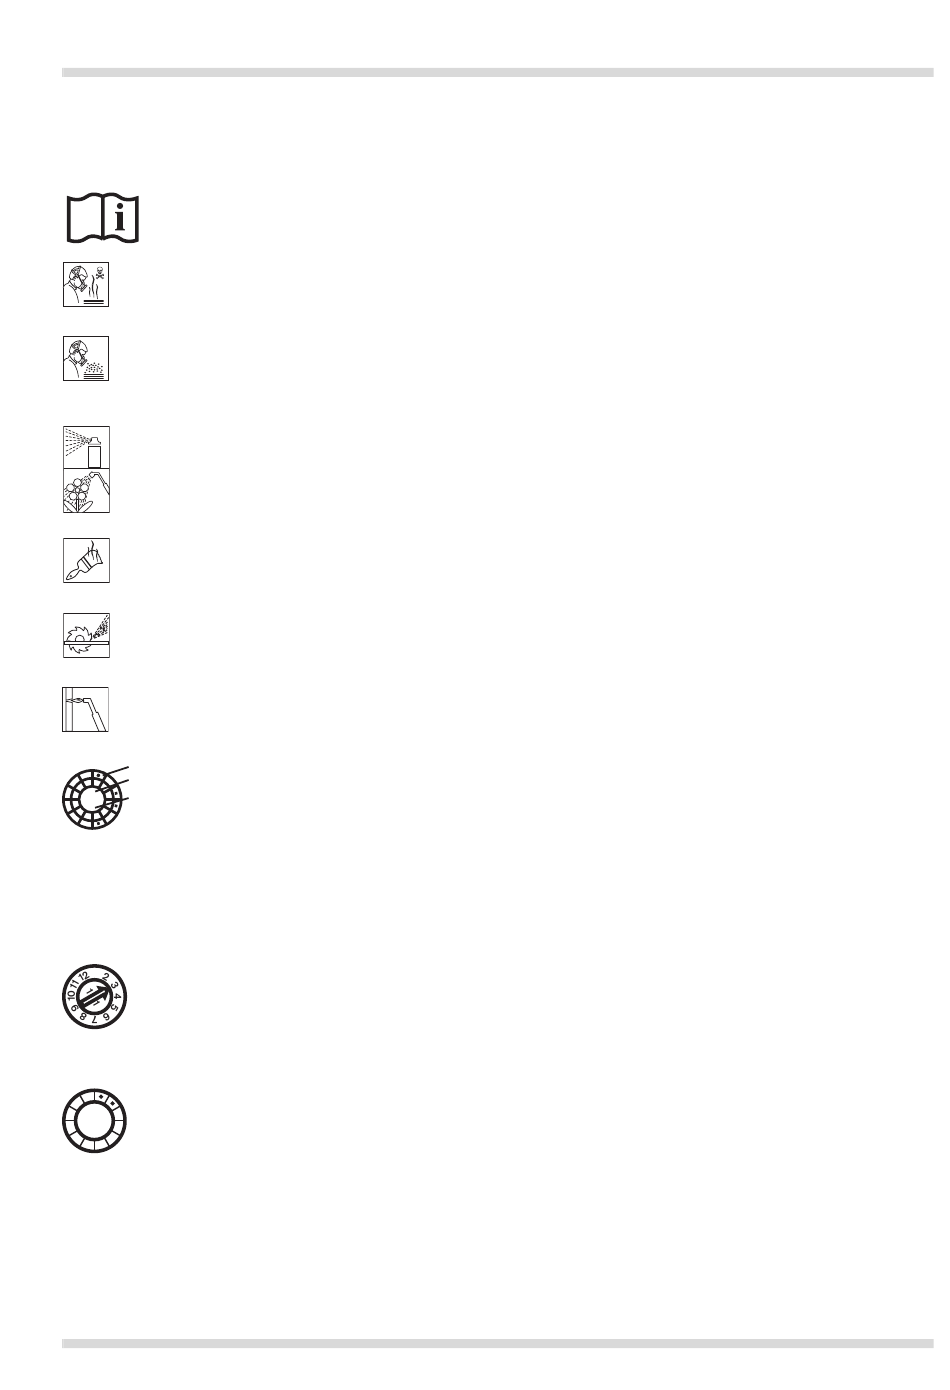Select number 12 on the month dial
The width and height of the screenshot is (950, 1390).
(x=84, y=976)
